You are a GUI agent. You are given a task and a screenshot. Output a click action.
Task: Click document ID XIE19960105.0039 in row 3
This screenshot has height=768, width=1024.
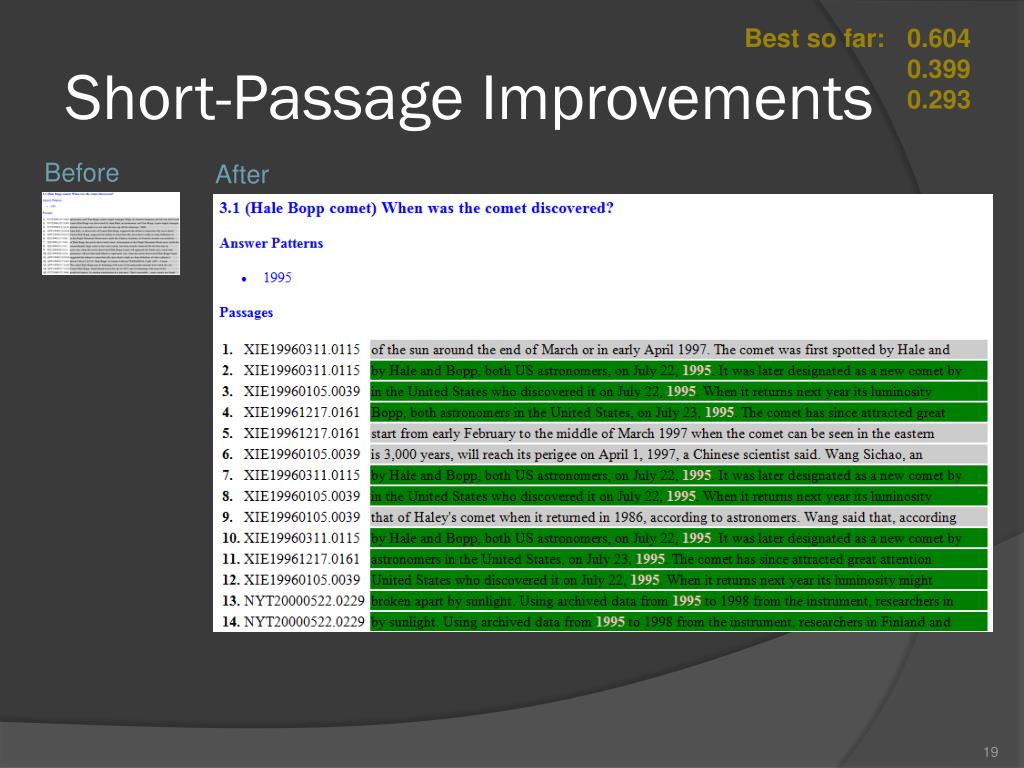(x=302, y=391)
